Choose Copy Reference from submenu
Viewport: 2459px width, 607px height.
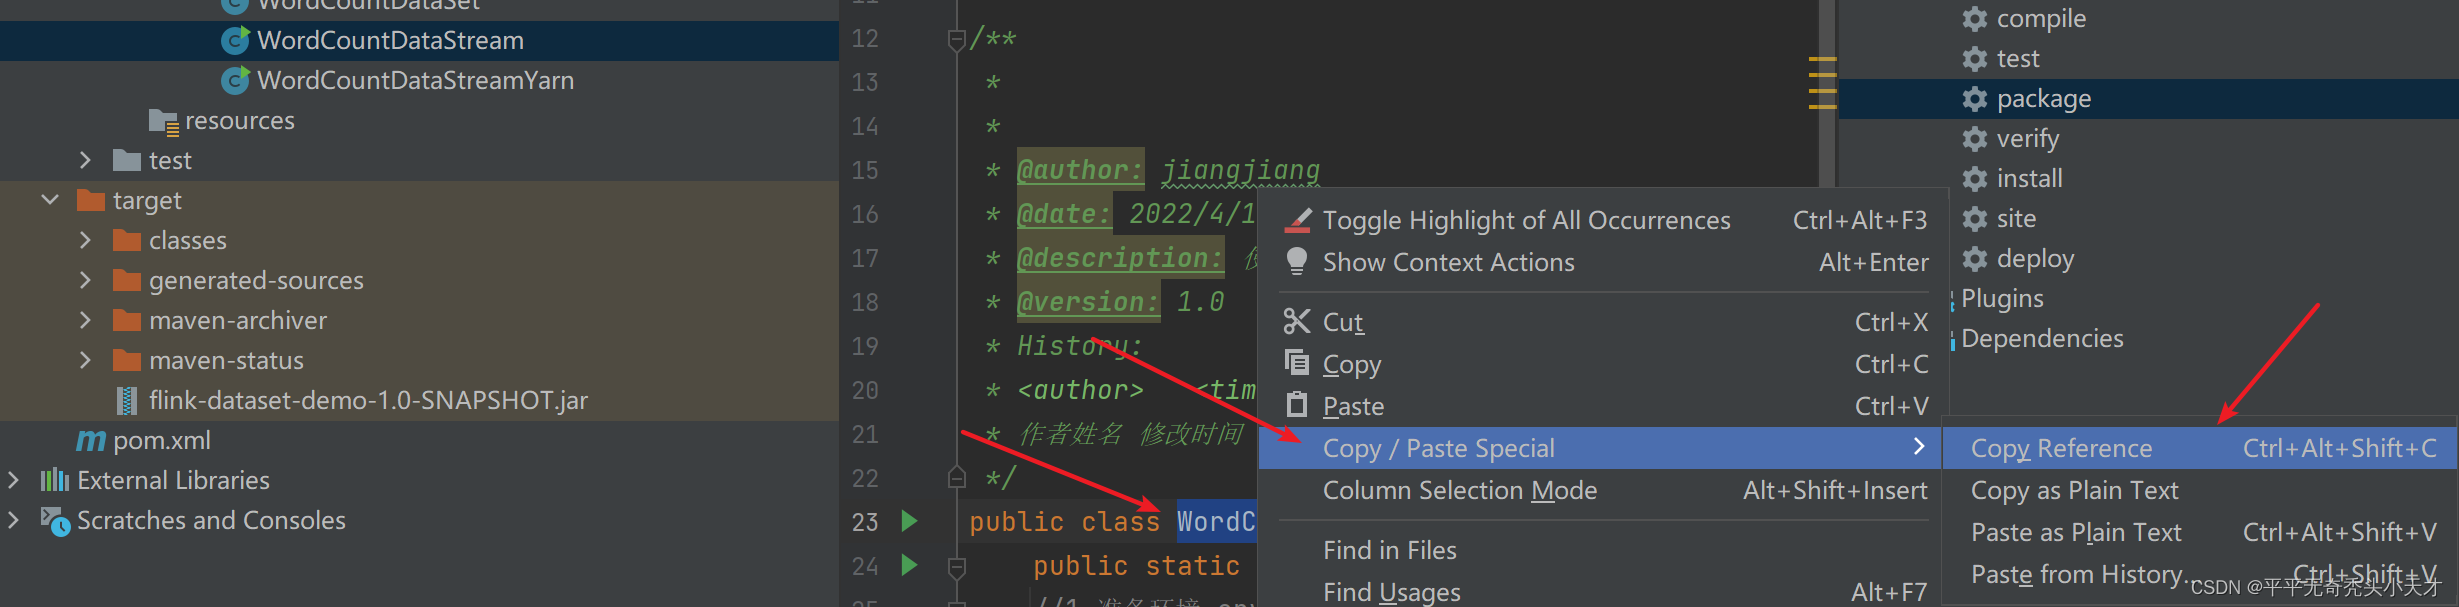click(x=2199, y=448)
